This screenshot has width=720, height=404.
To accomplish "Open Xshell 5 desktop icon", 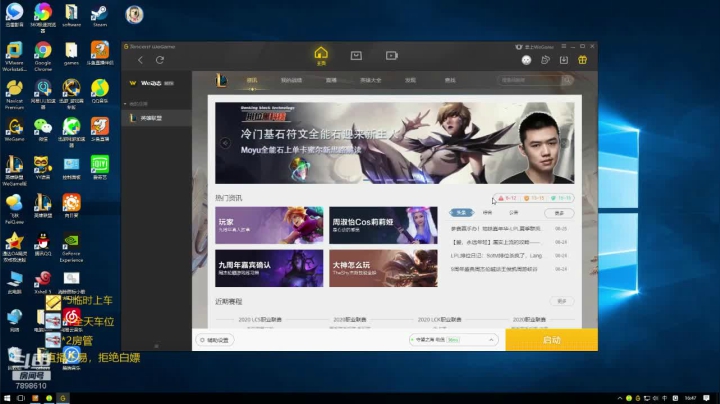I will [43, 282].
